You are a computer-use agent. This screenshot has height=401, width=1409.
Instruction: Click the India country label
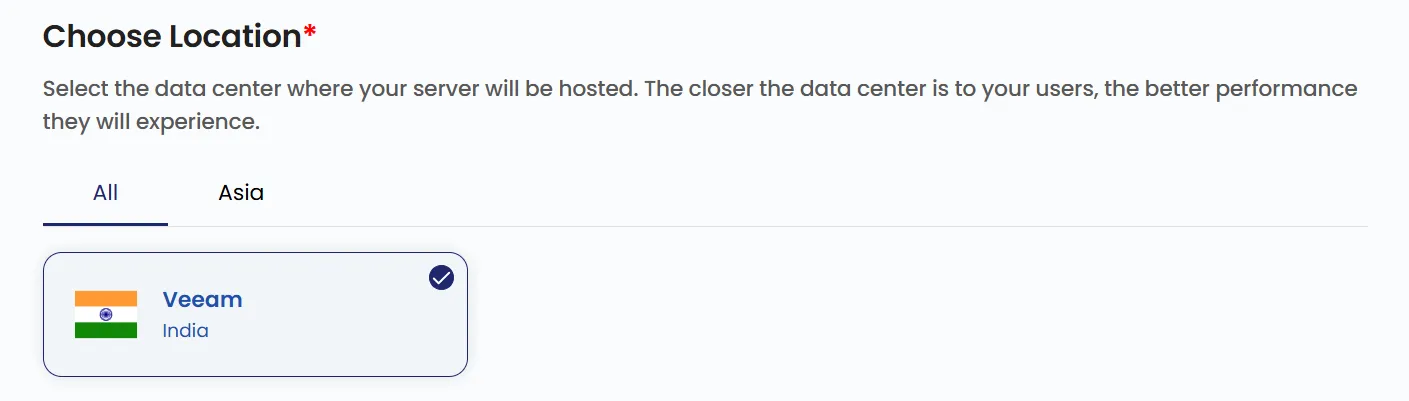pos(185,330)
